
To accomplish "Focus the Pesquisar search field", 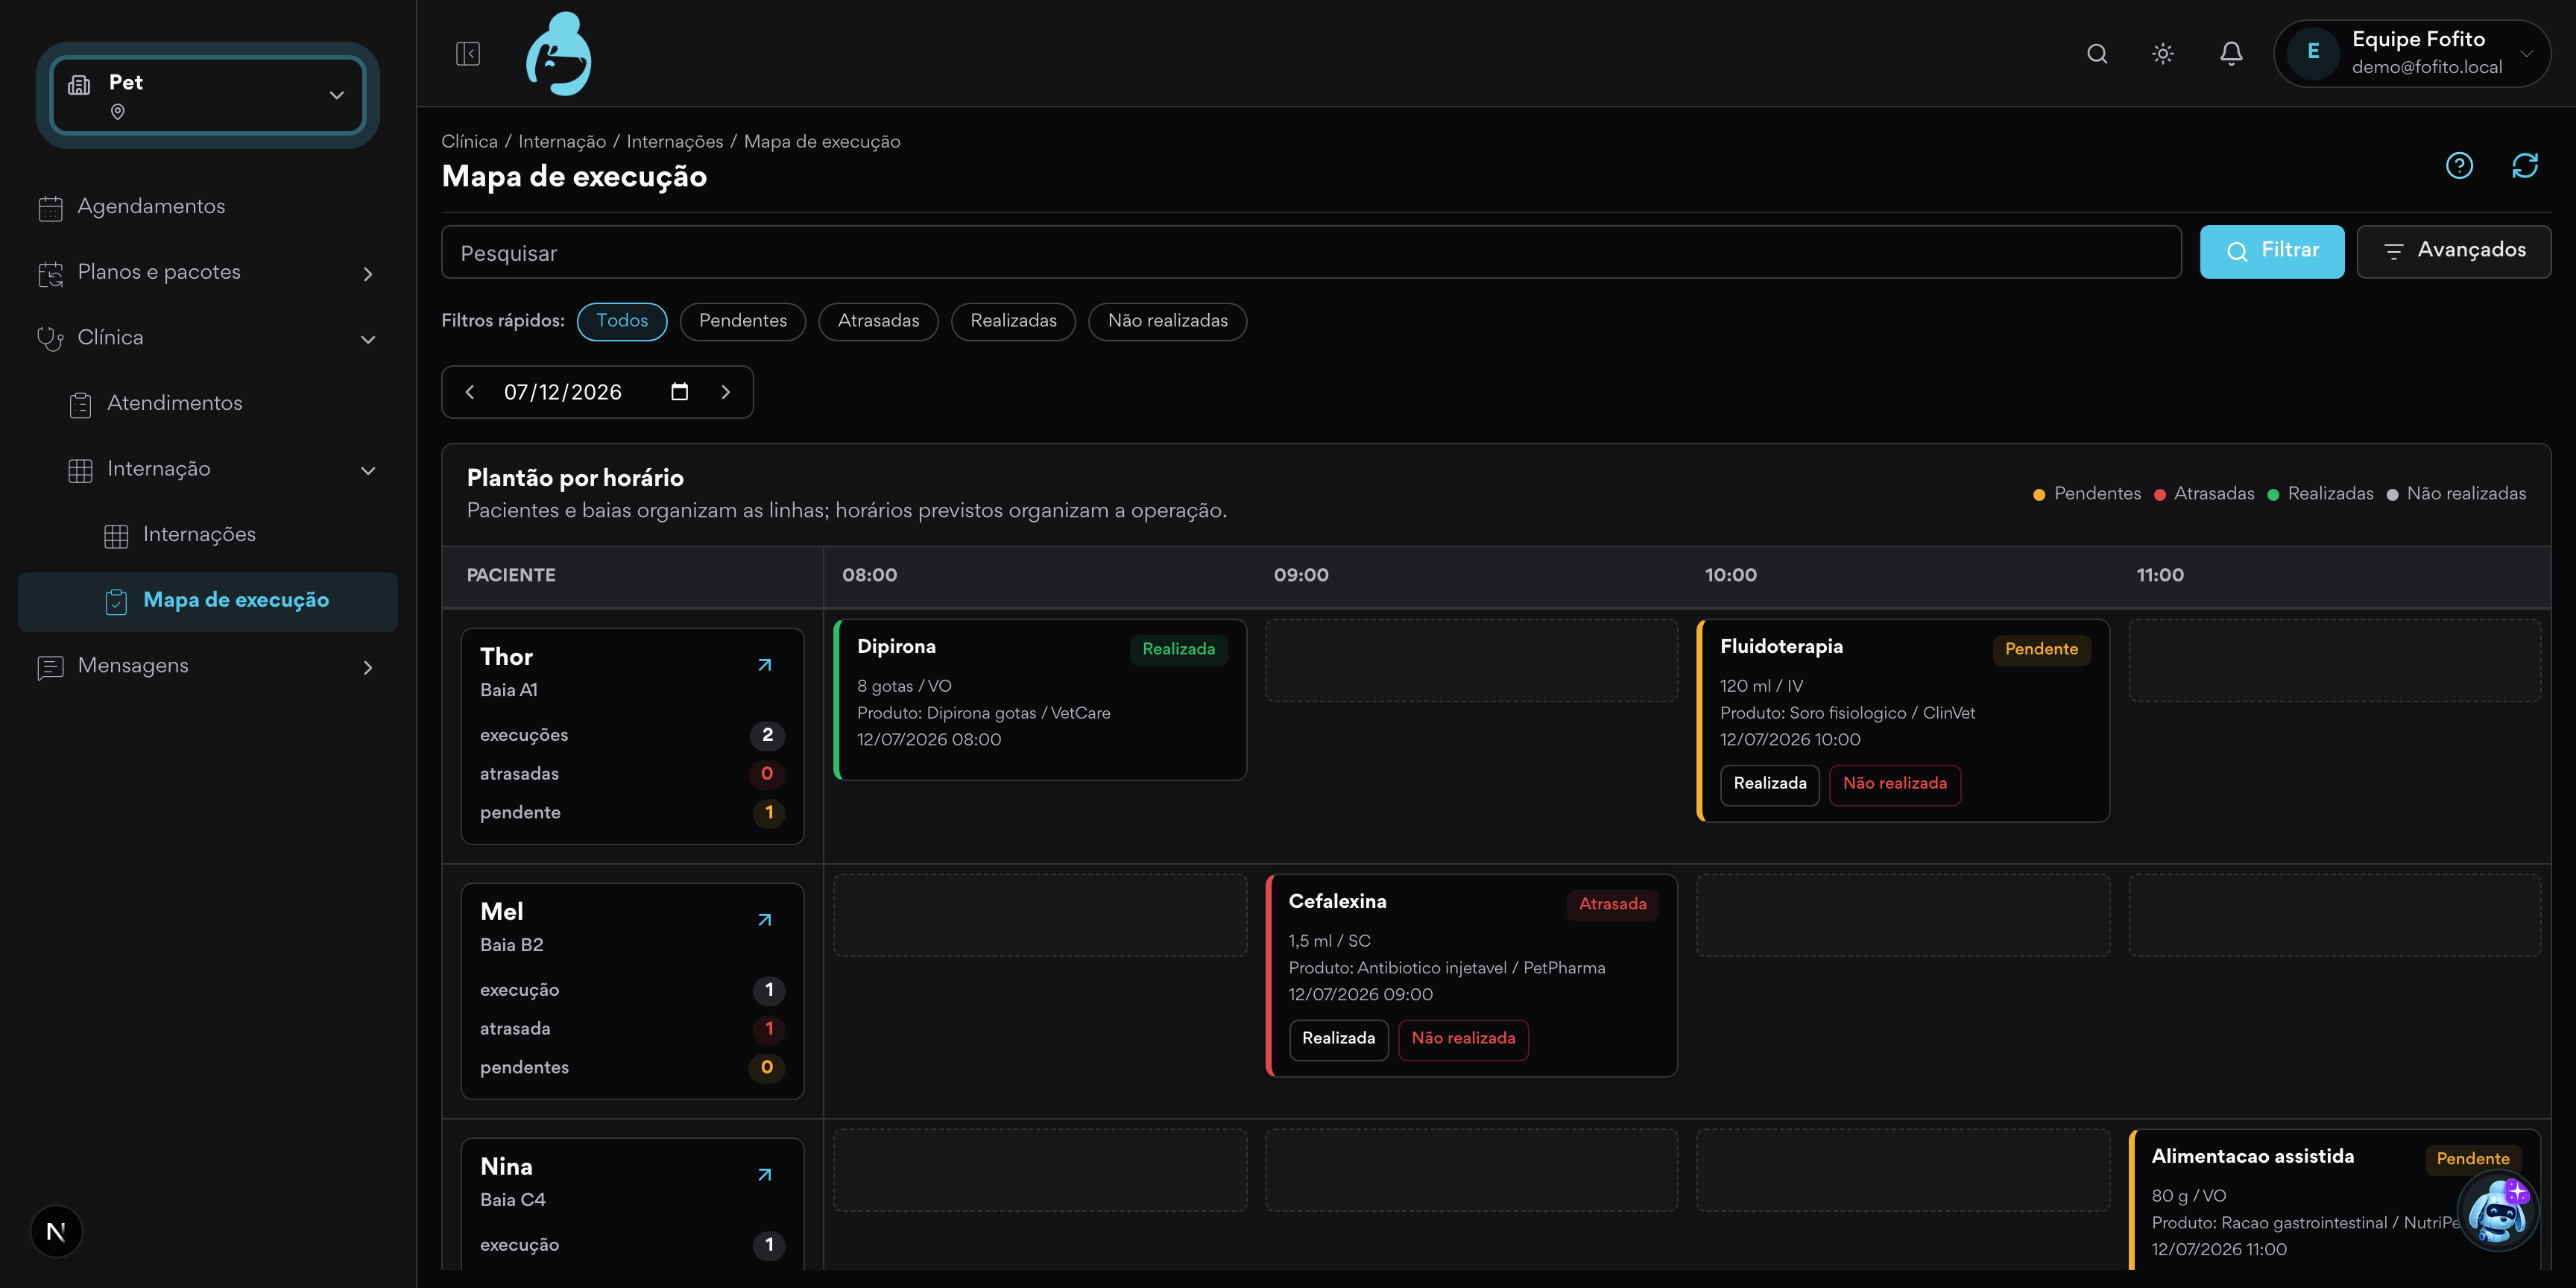I will pos(1311,252).
